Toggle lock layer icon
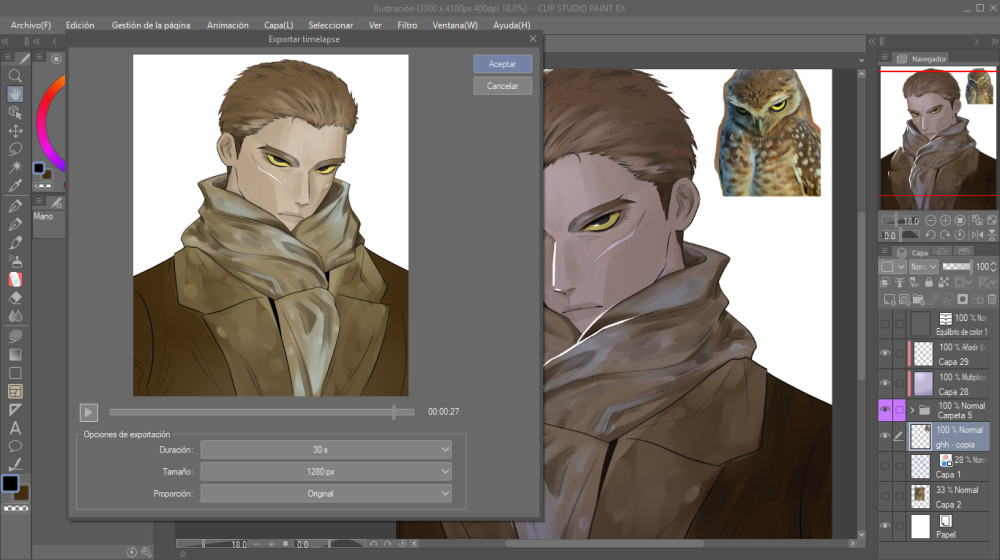Viewport: 1000px width, 560px height. 929,282
